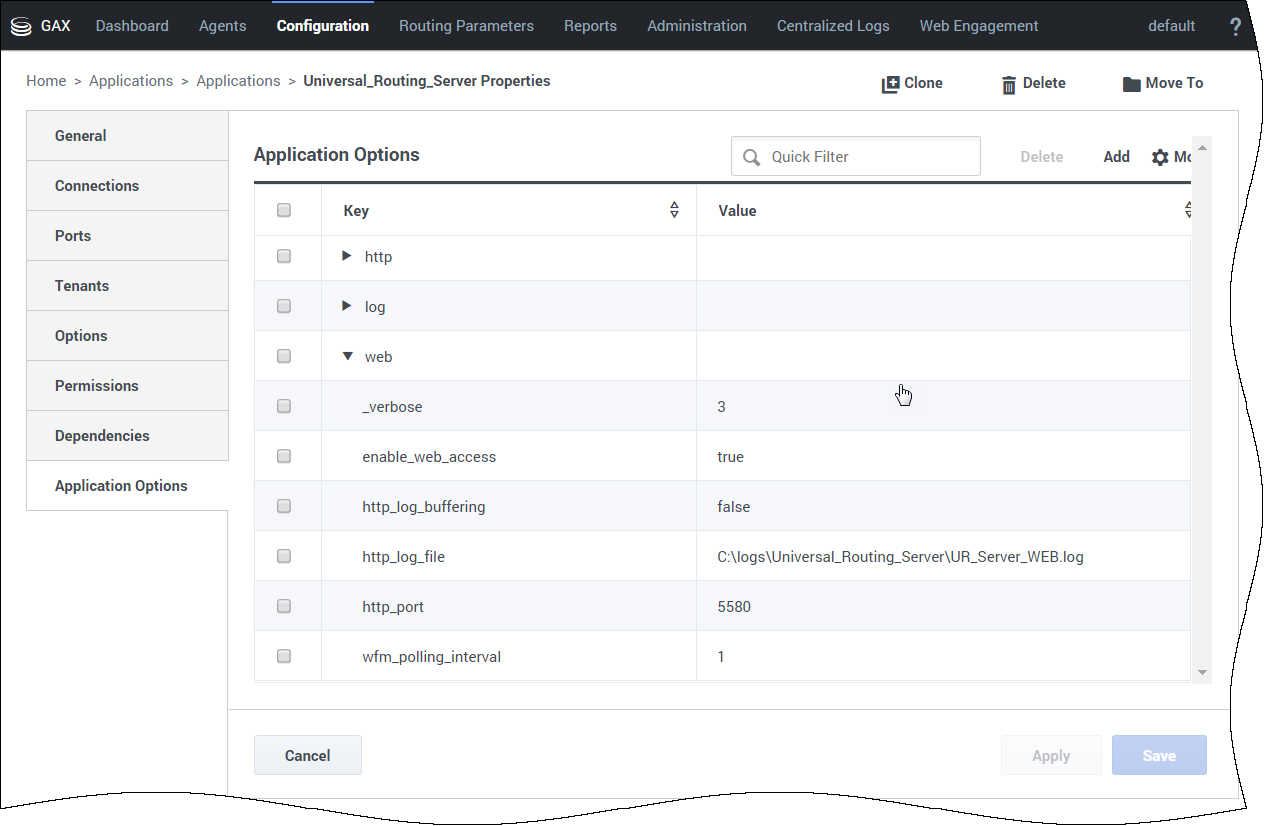Sort by Key column arrows

click(674, 210)
